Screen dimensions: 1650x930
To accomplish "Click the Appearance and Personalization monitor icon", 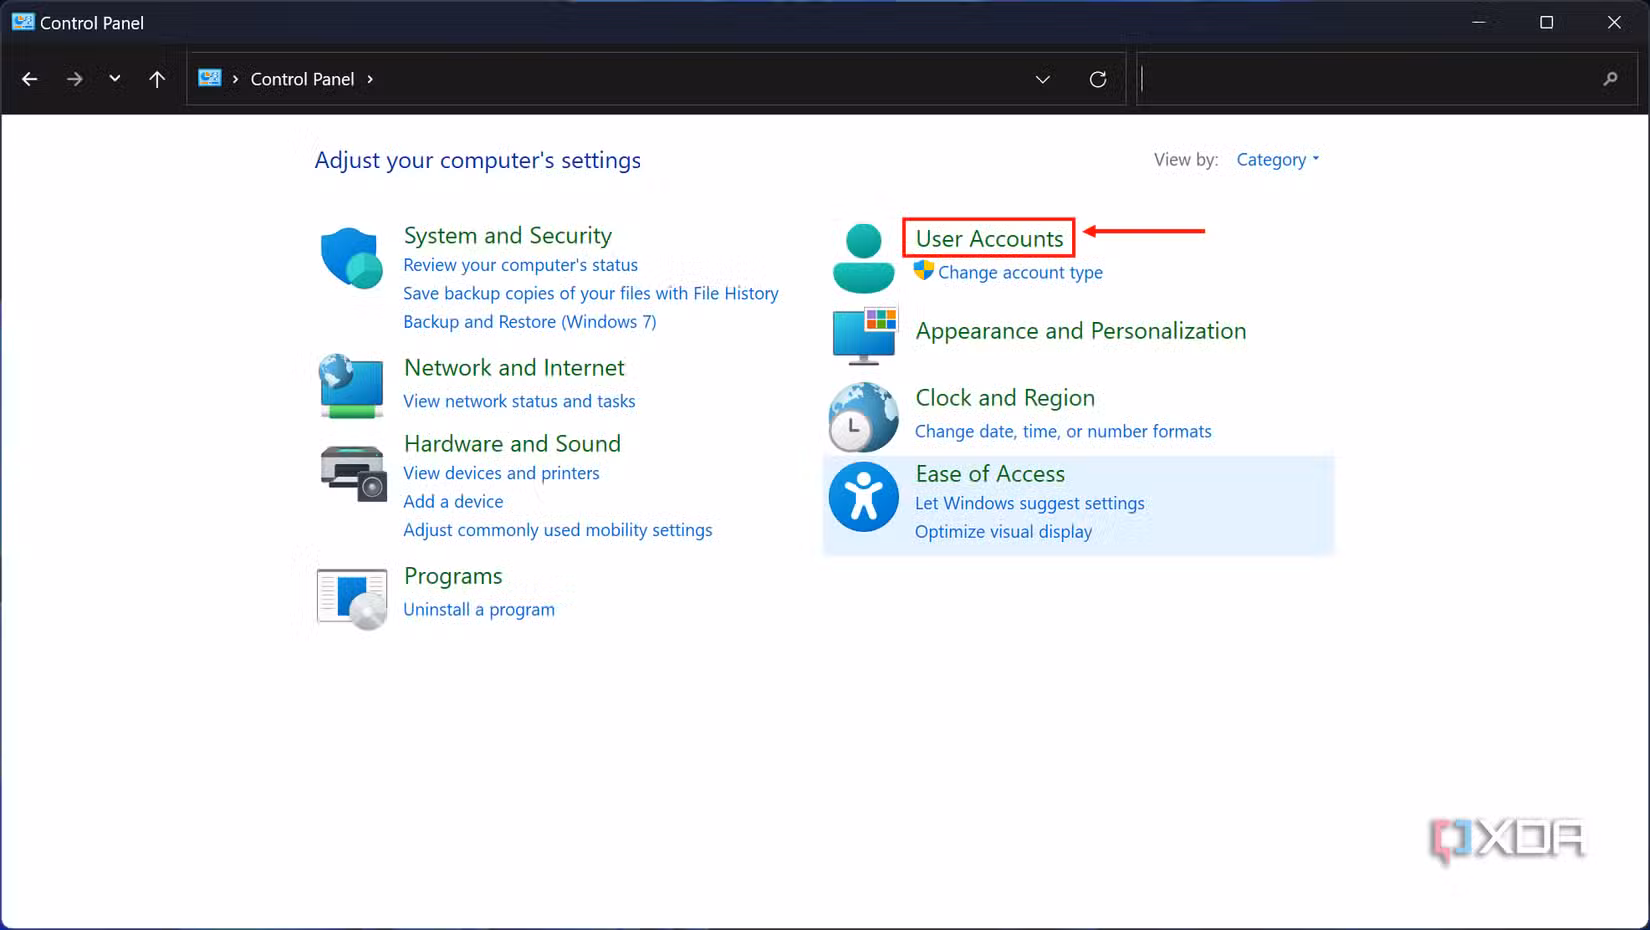I will pyautogui.click(x=864, y=334).
